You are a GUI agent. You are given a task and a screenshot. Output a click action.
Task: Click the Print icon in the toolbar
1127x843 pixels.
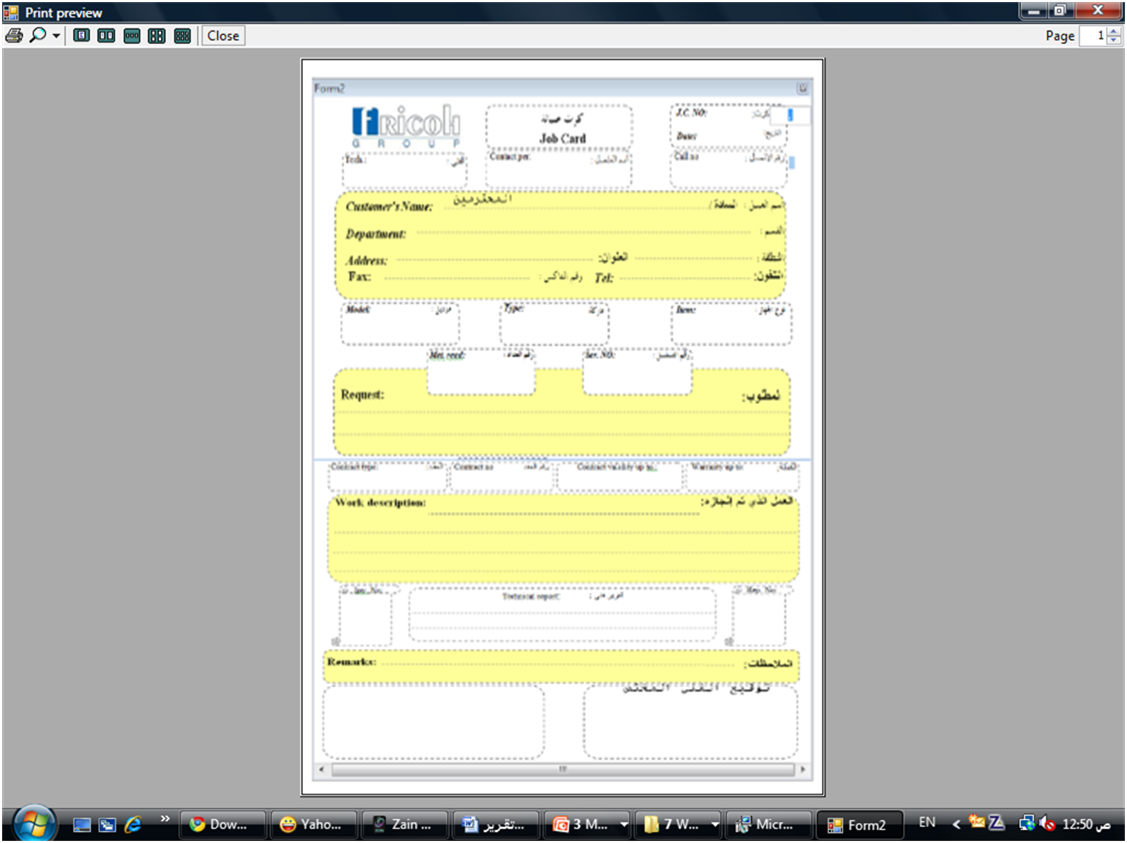tap(14, 36)
